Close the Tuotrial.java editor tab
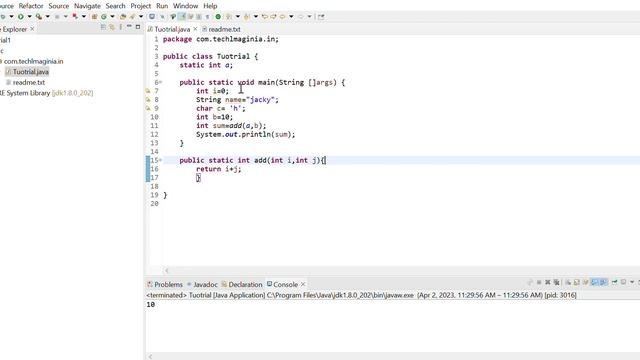Viewport: 640px width, 360px height. coord(195,29)
